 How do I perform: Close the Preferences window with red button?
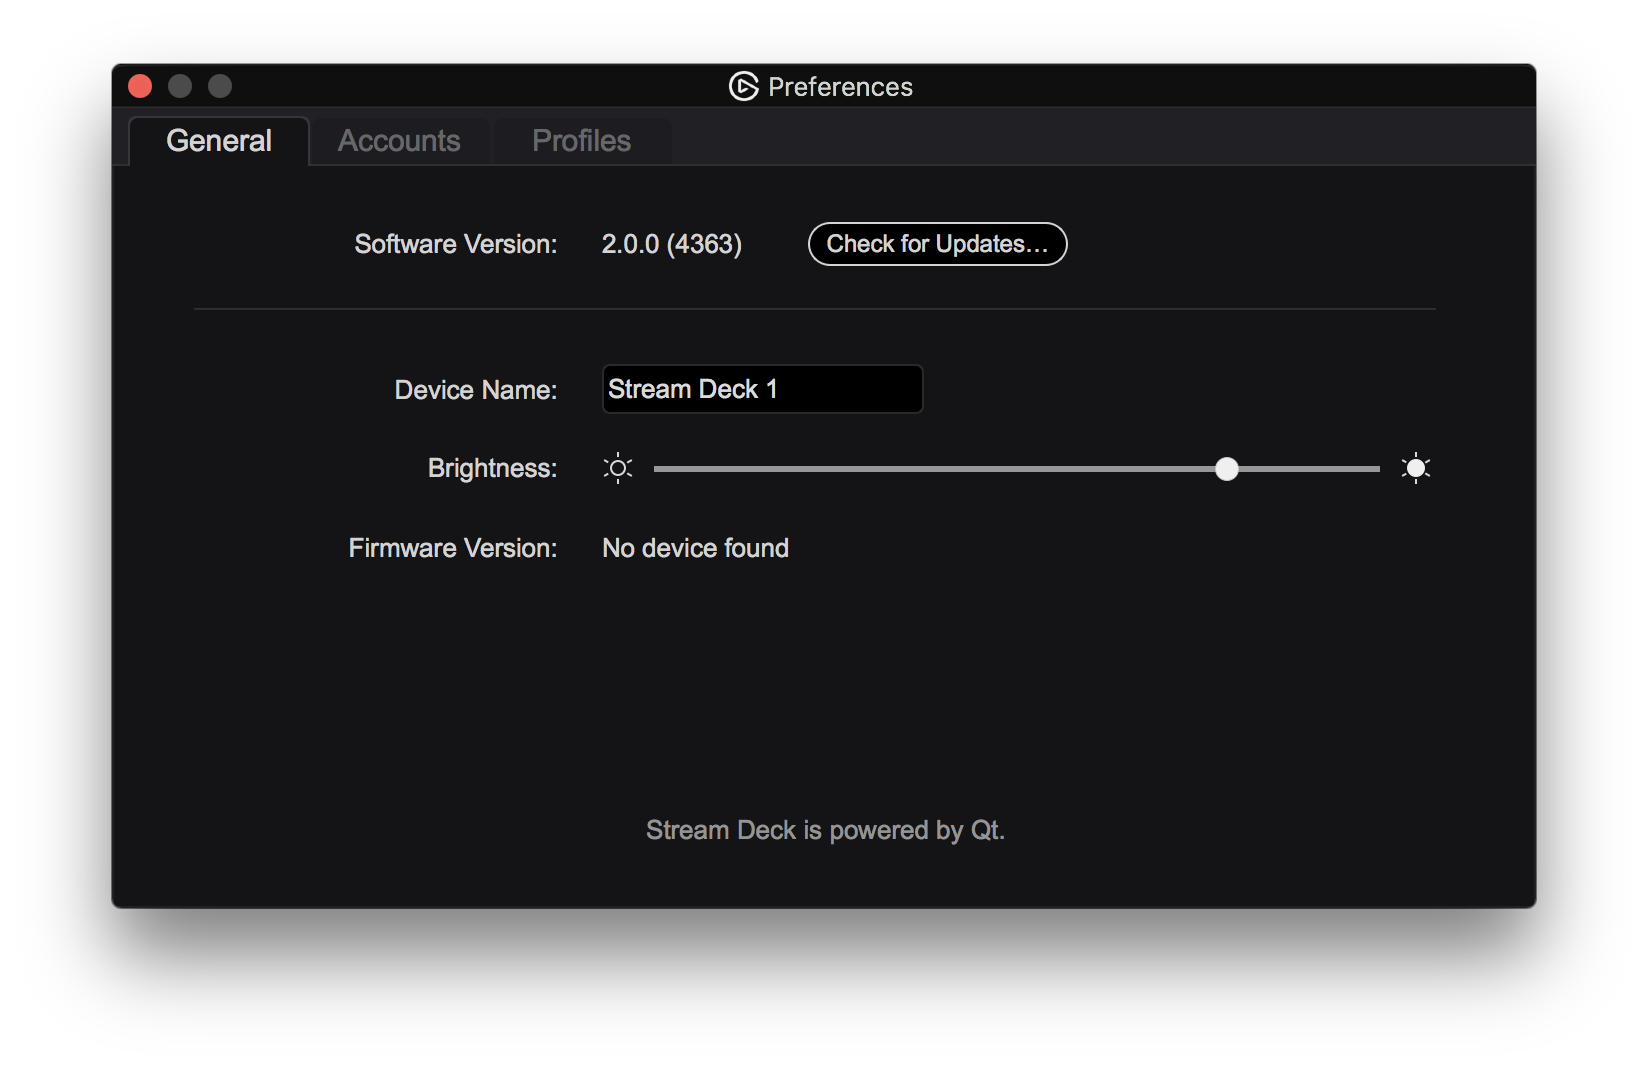click(140, 87)
